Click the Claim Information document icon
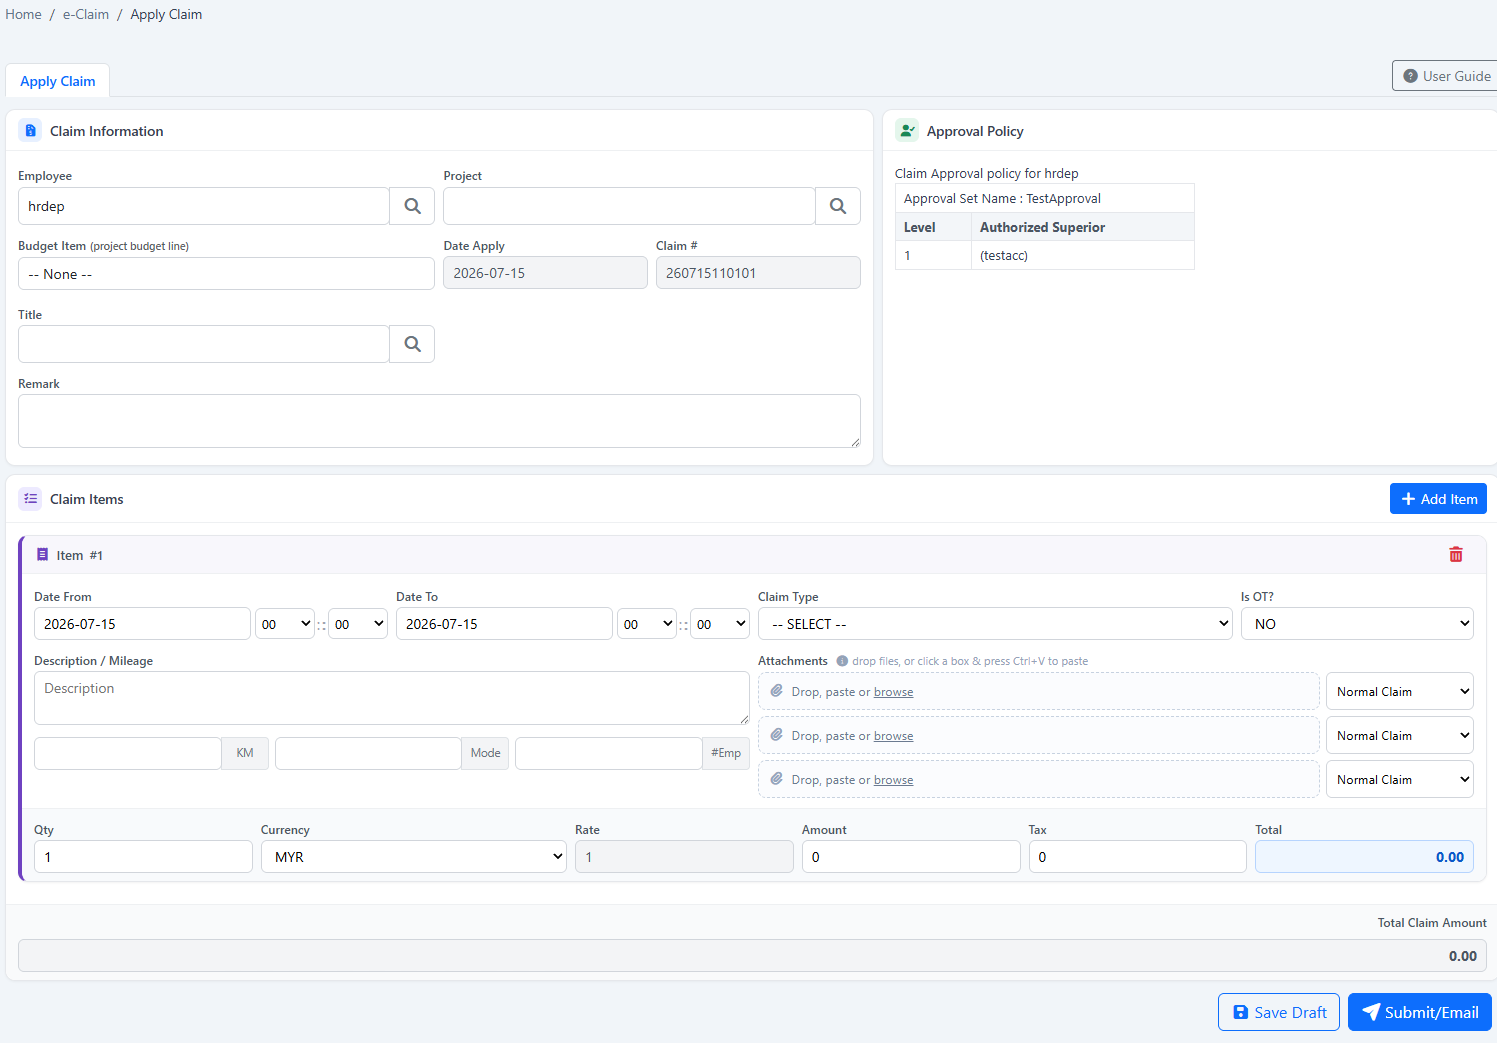 click(30, 131)
